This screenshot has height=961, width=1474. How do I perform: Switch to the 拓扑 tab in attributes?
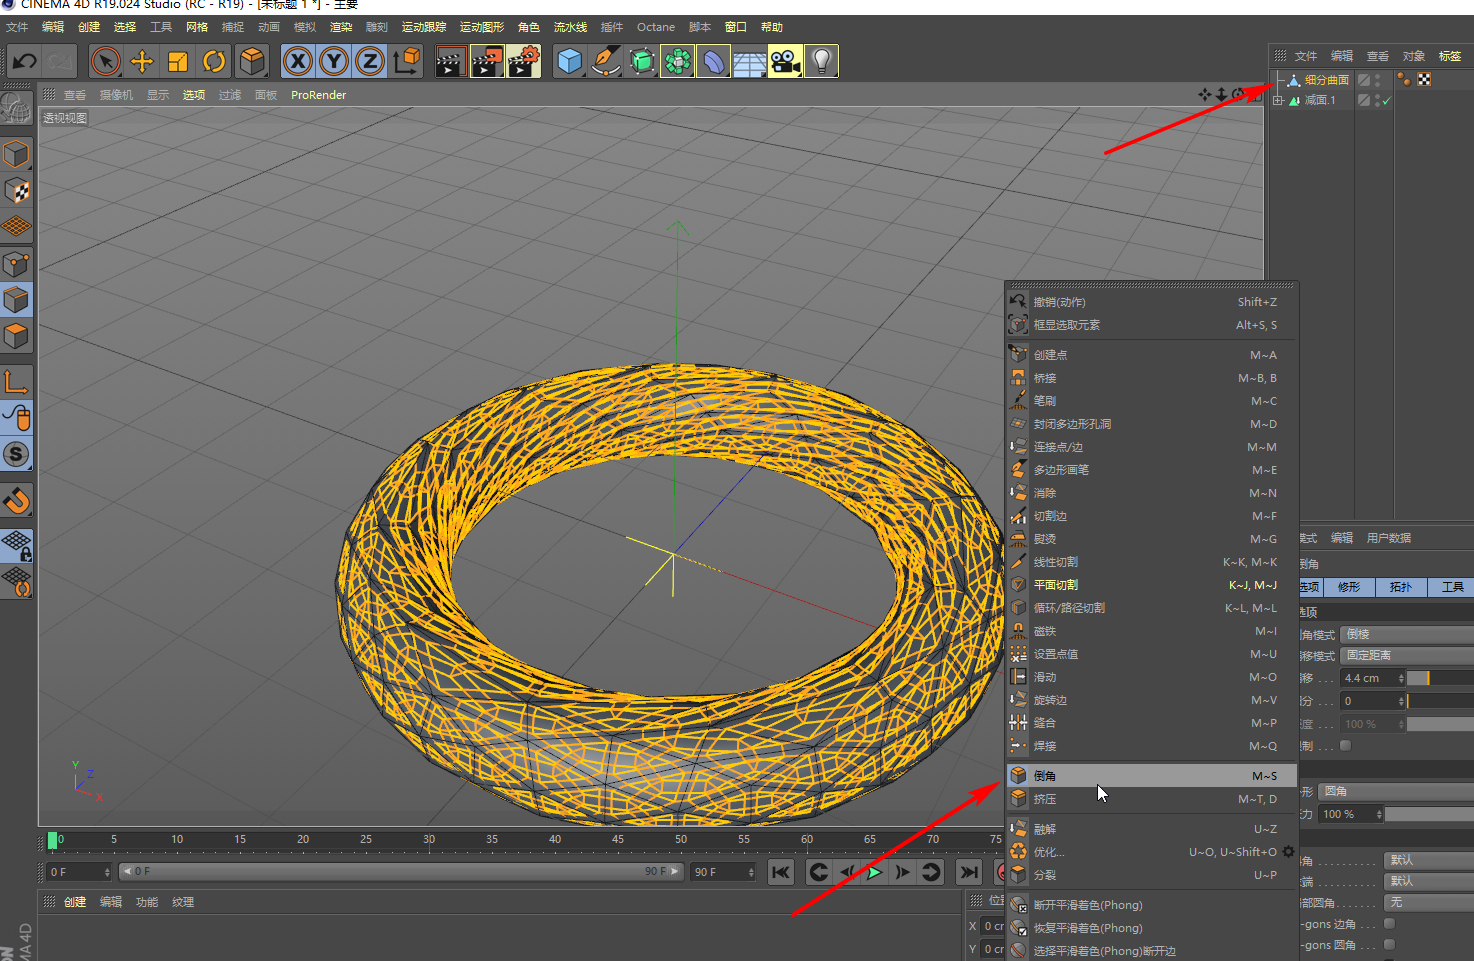tap(1401, 587)
